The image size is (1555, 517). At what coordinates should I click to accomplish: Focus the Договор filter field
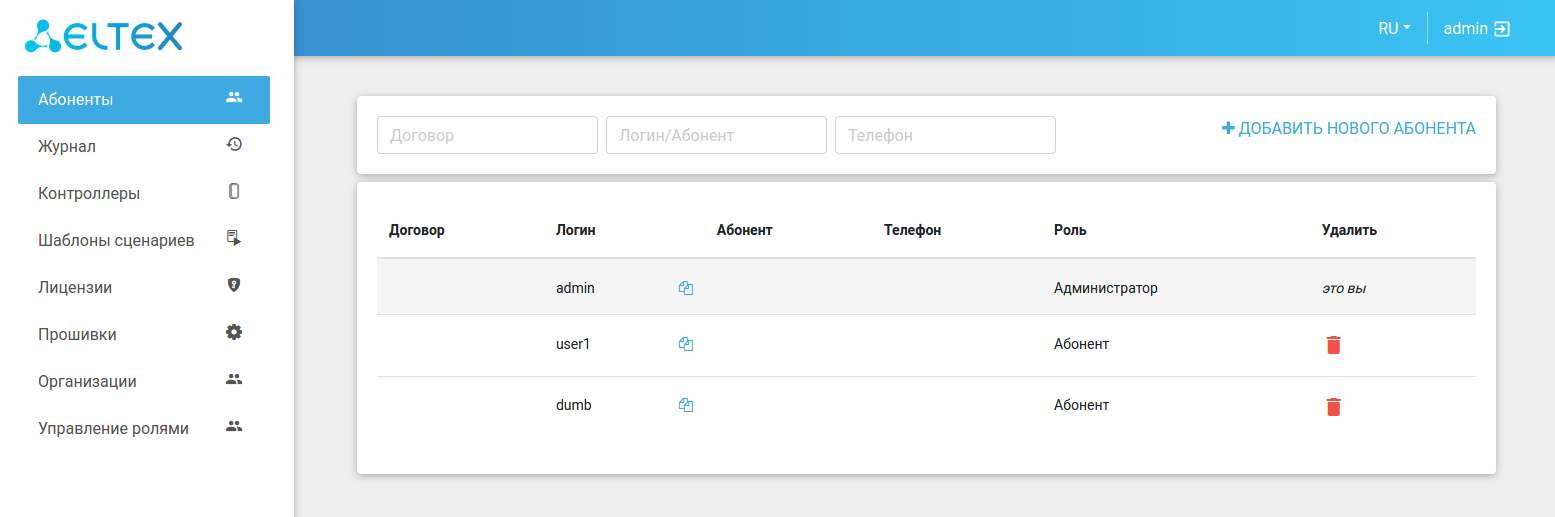[x=487, y=135]
